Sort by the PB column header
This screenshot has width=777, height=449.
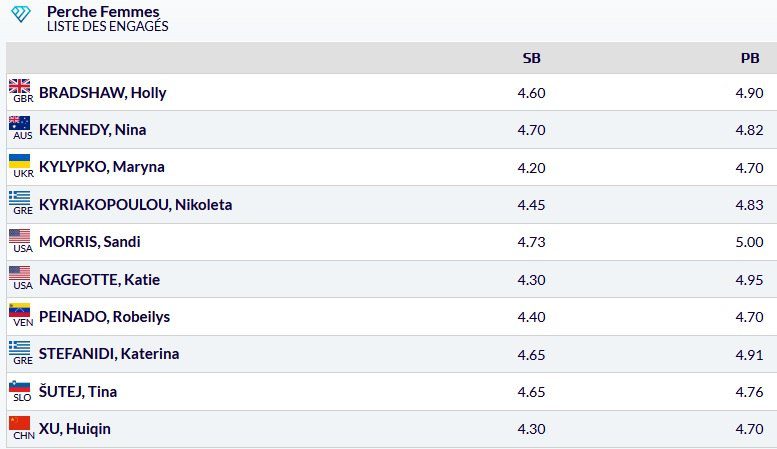coord(750,58)
